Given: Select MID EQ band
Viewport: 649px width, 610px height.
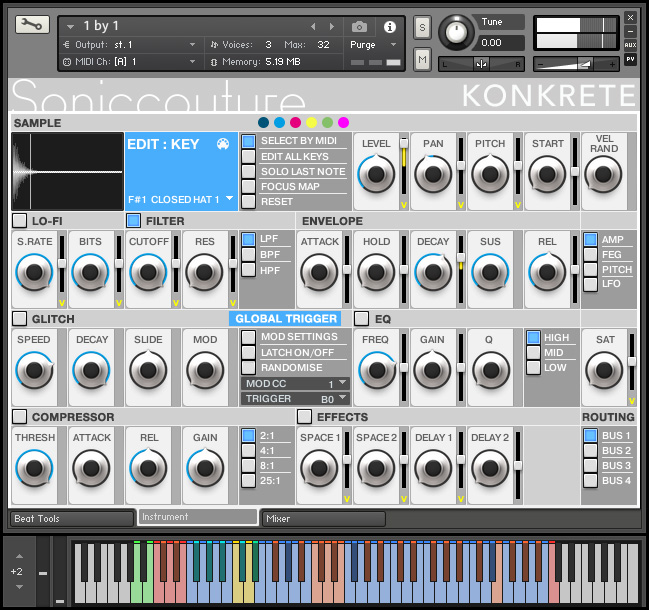Looking at the screenshot, I should tap(533, 353).
